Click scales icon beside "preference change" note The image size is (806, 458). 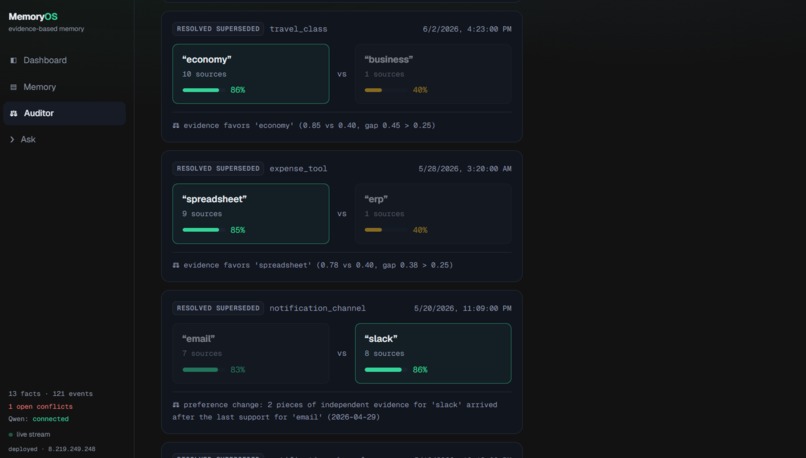tap(176, 405)
